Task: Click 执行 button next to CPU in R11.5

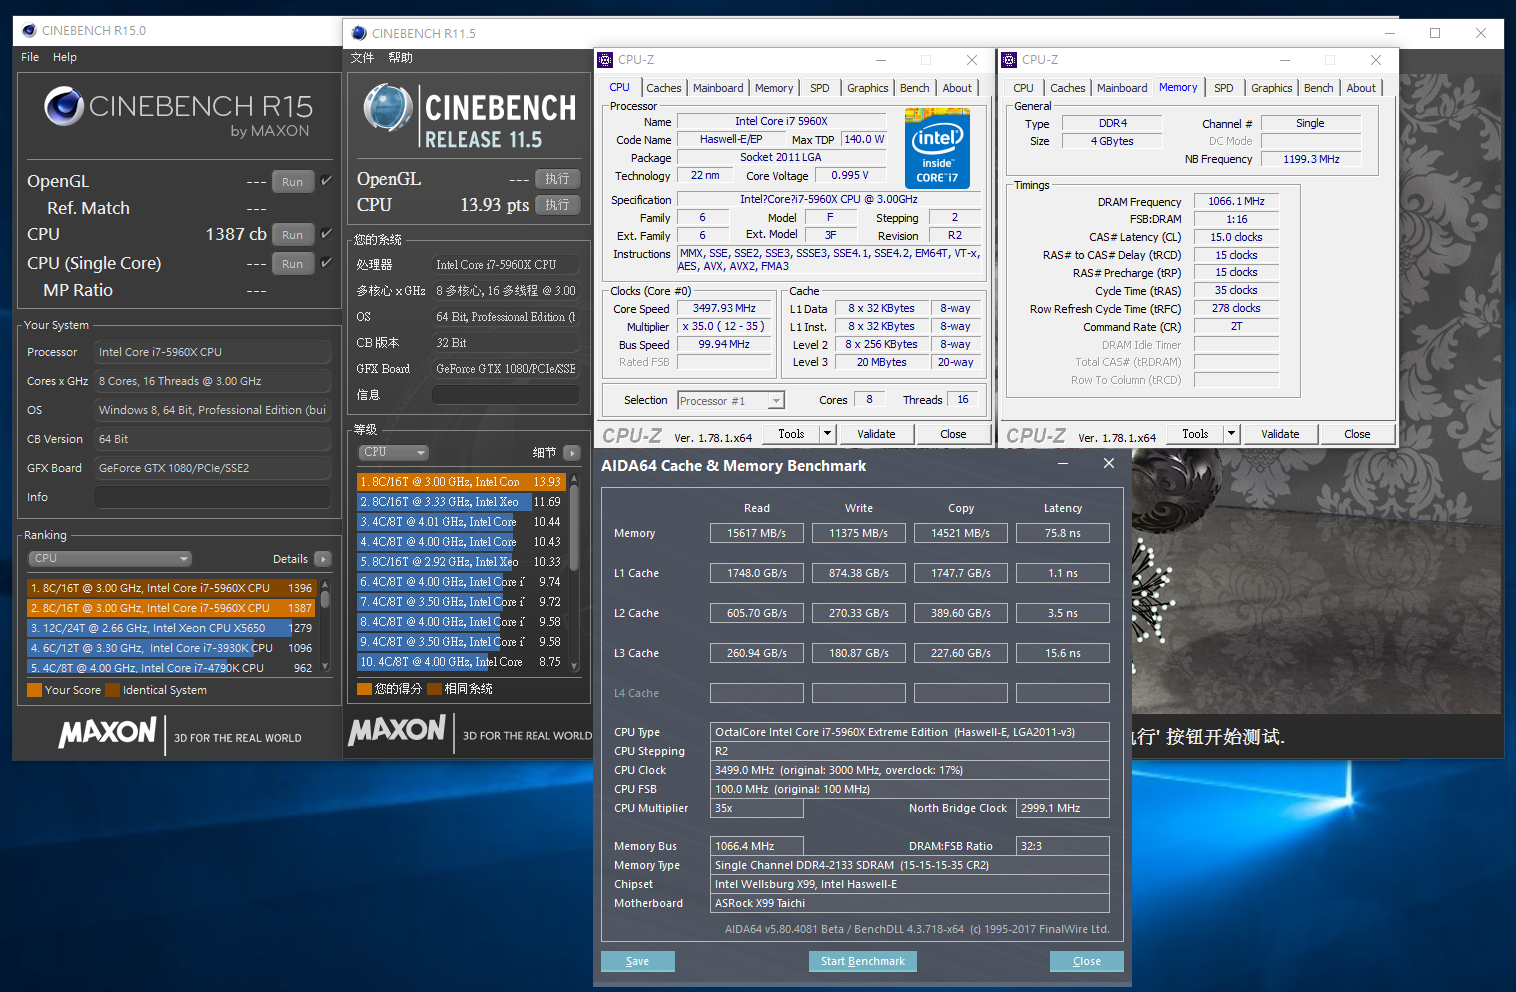Action: [x=558, y=205]
